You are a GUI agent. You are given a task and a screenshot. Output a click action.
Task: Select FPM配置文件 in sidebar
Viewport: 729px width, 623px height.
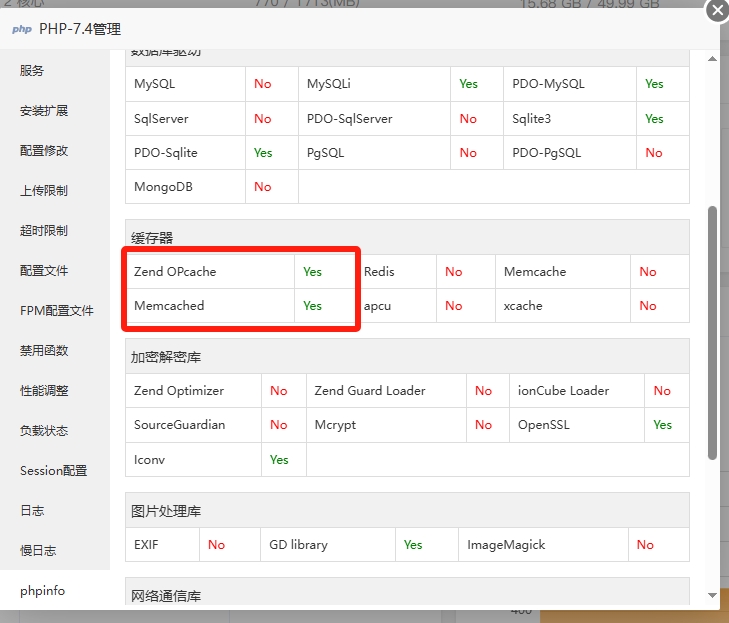[x=57, y=311]
